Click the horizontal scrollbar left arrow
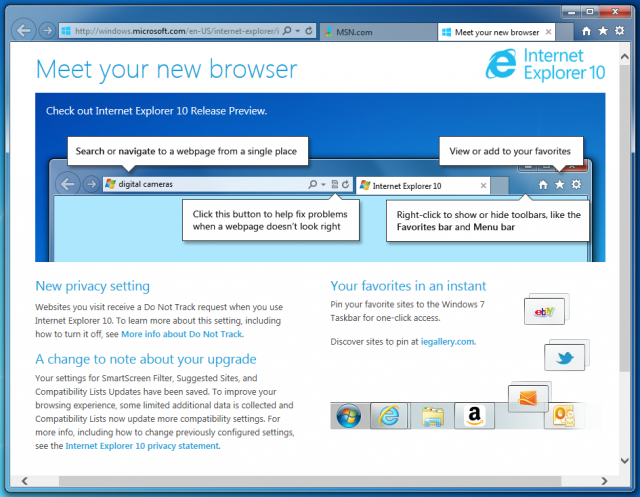The height and width of the screenshot is (497, 640). pos(25,481)
